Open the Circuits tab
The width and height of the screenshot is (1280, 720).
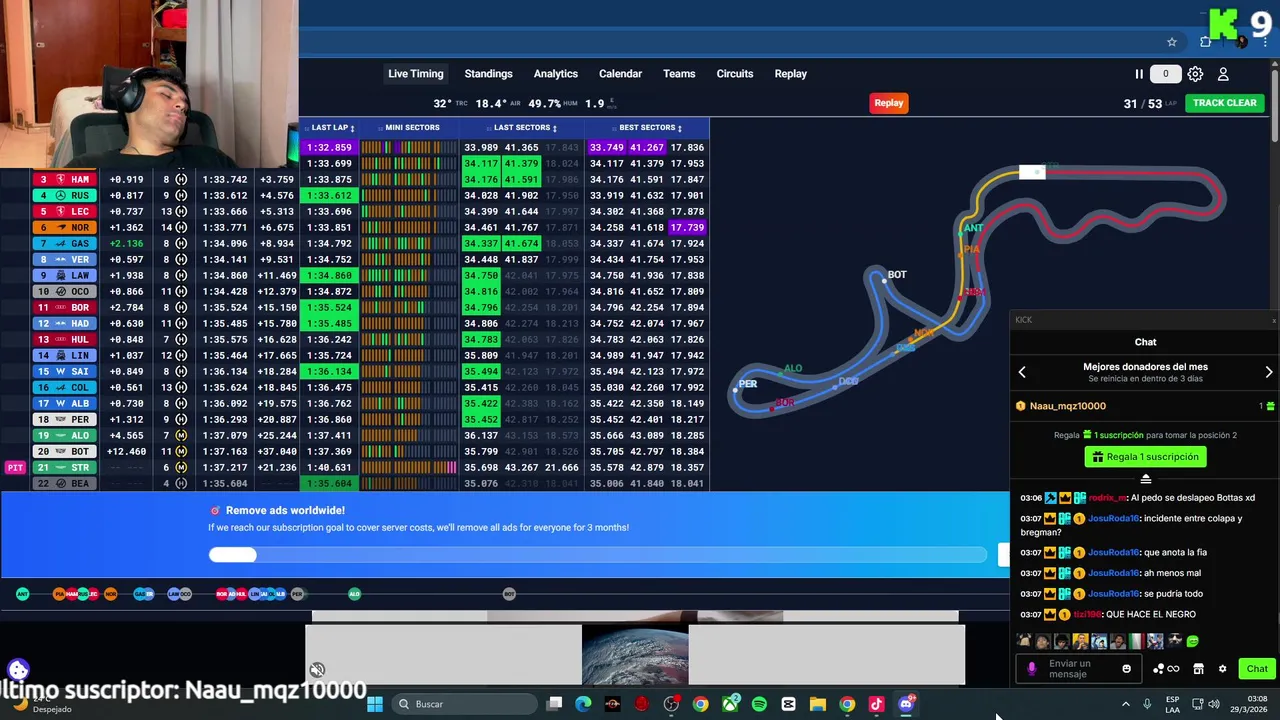coord(735,74)
